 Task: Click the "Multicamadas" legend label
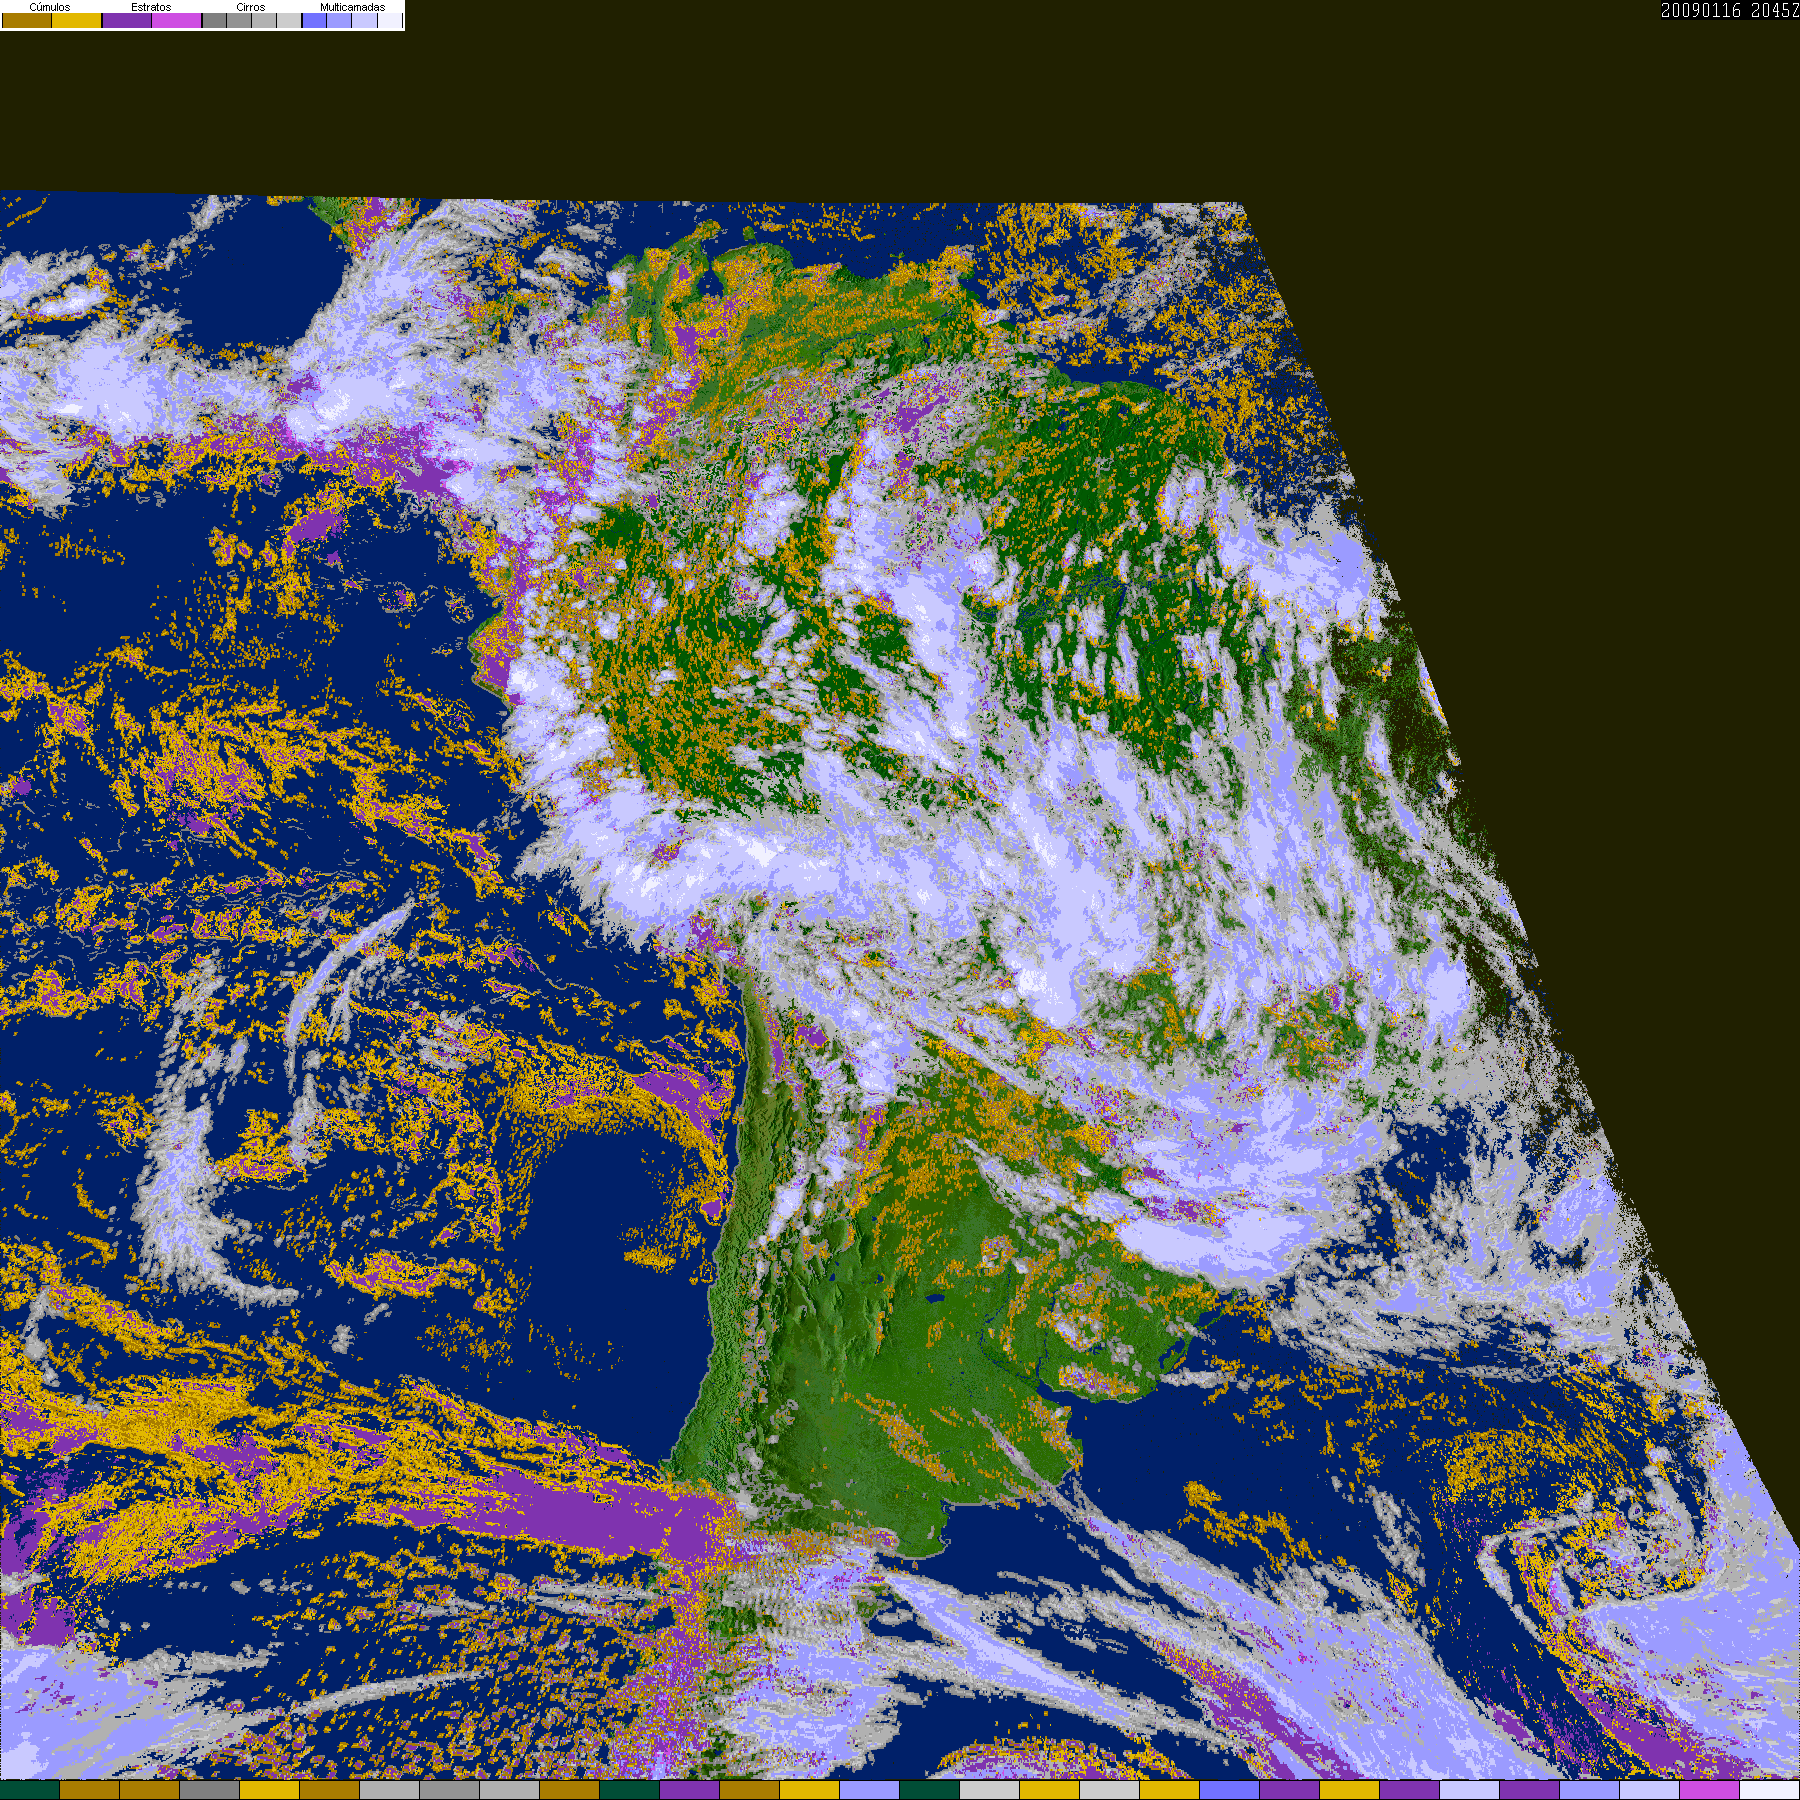click(352, 7)
